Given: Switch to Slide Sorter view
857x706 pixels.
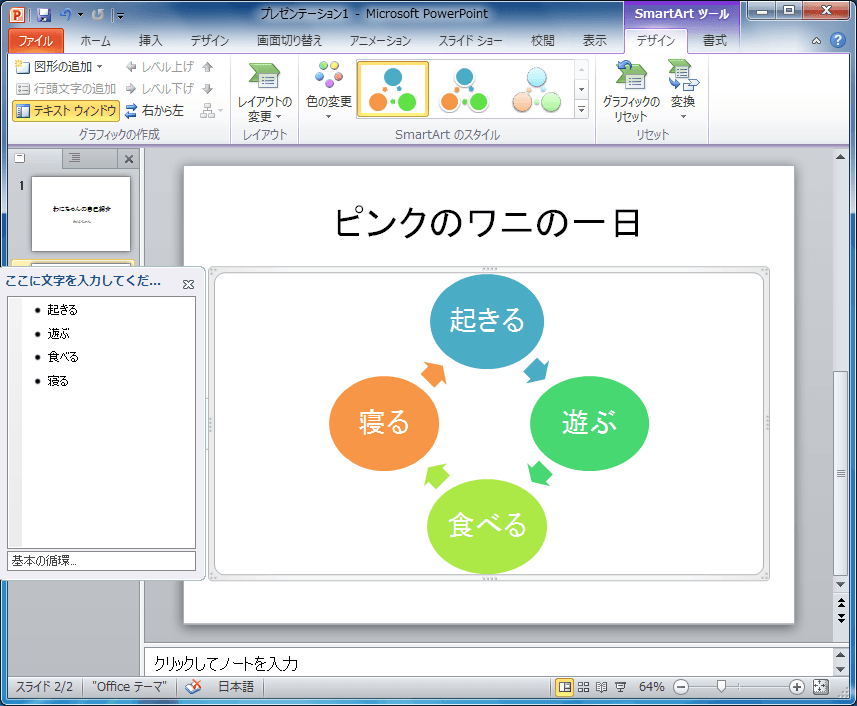Looking at the screenshot, I should [583, 687].
